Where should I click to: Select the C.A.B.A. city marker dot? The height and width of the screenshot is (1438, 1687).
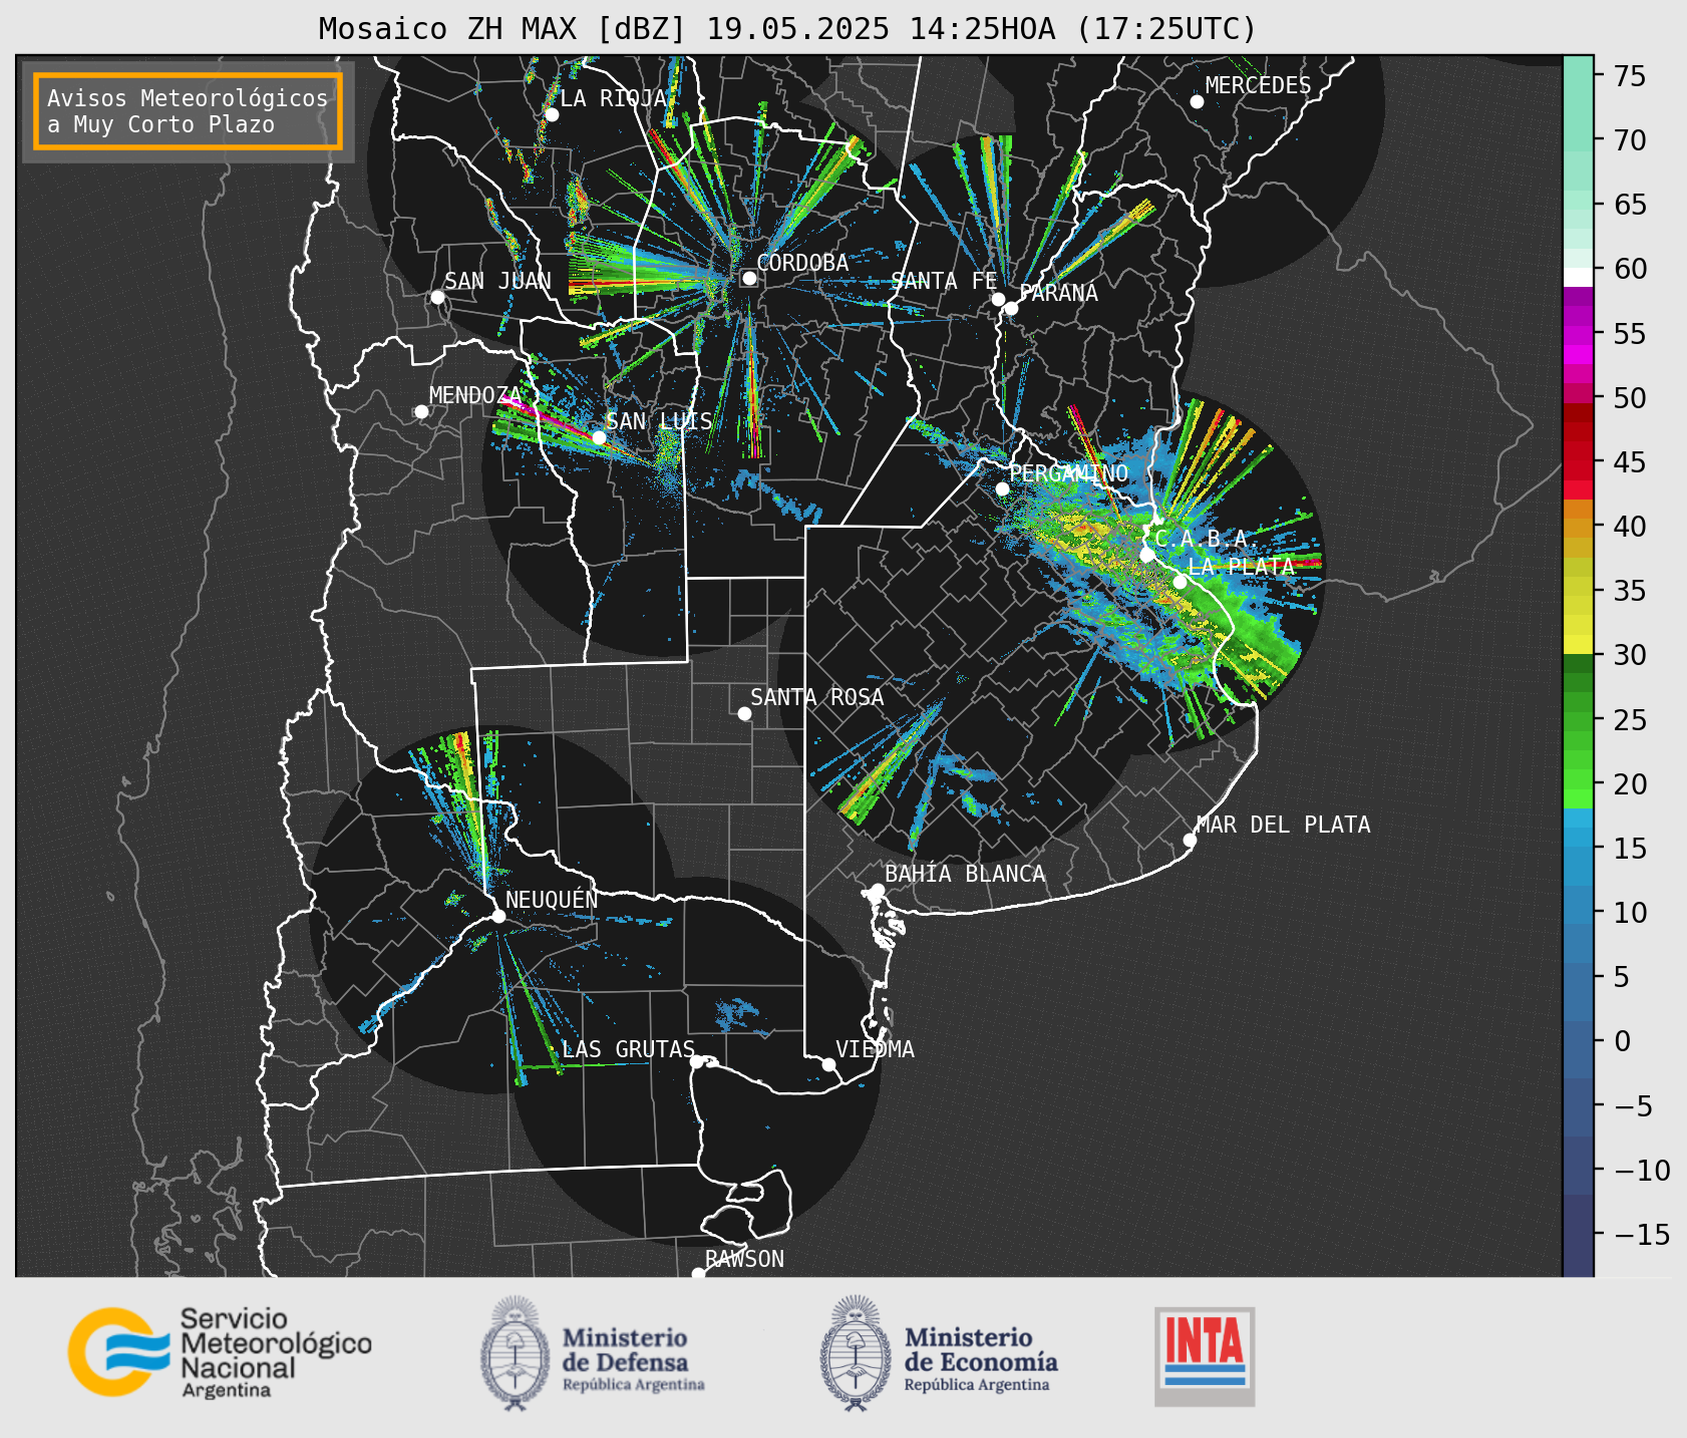click(x=1147, y=555)
